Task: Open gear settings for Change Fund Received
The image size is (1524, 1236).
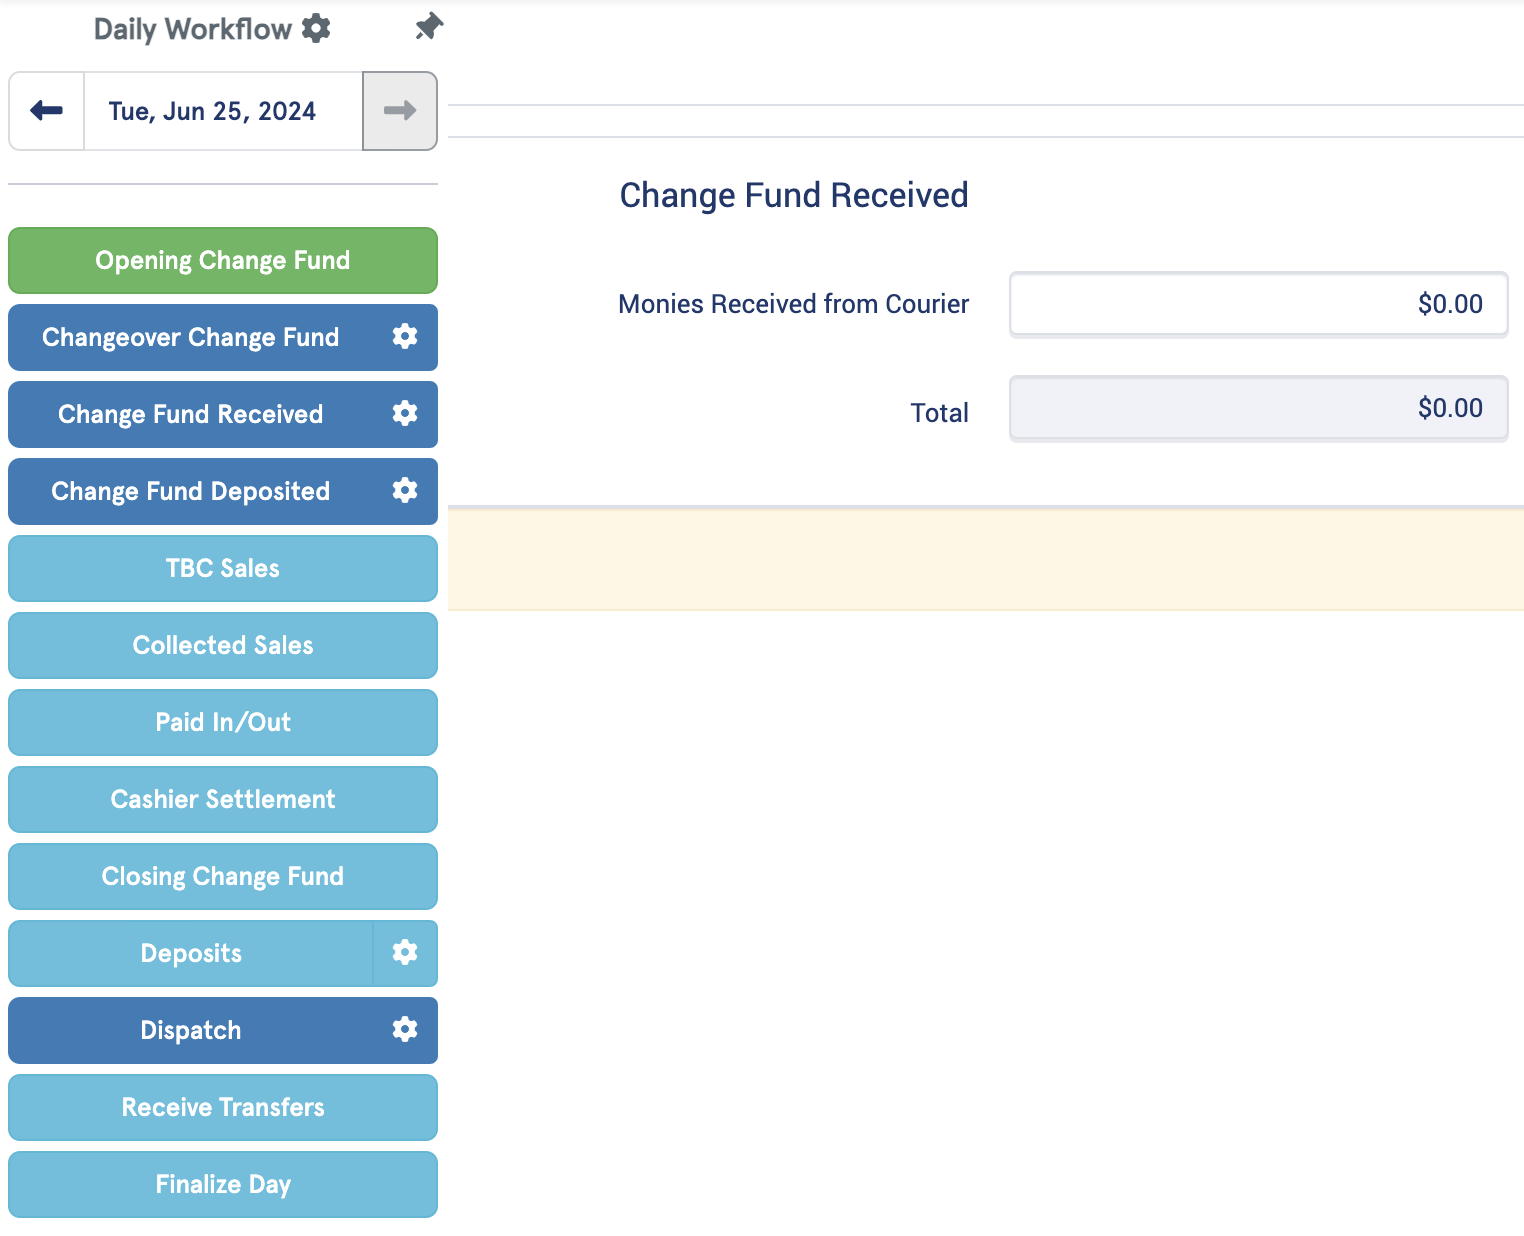Action: 405,414
